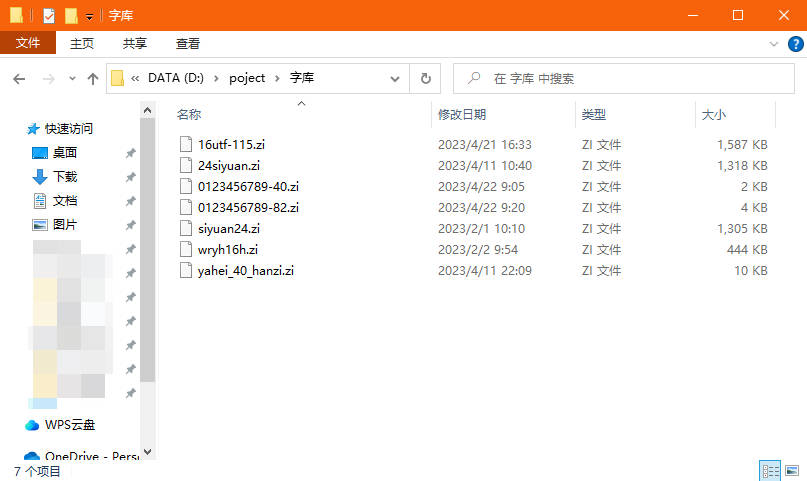Viewport: 807px width, 481px height.
Task: Open the Help question mark icon
Action: pyautogui.click(x=794, y=44)
